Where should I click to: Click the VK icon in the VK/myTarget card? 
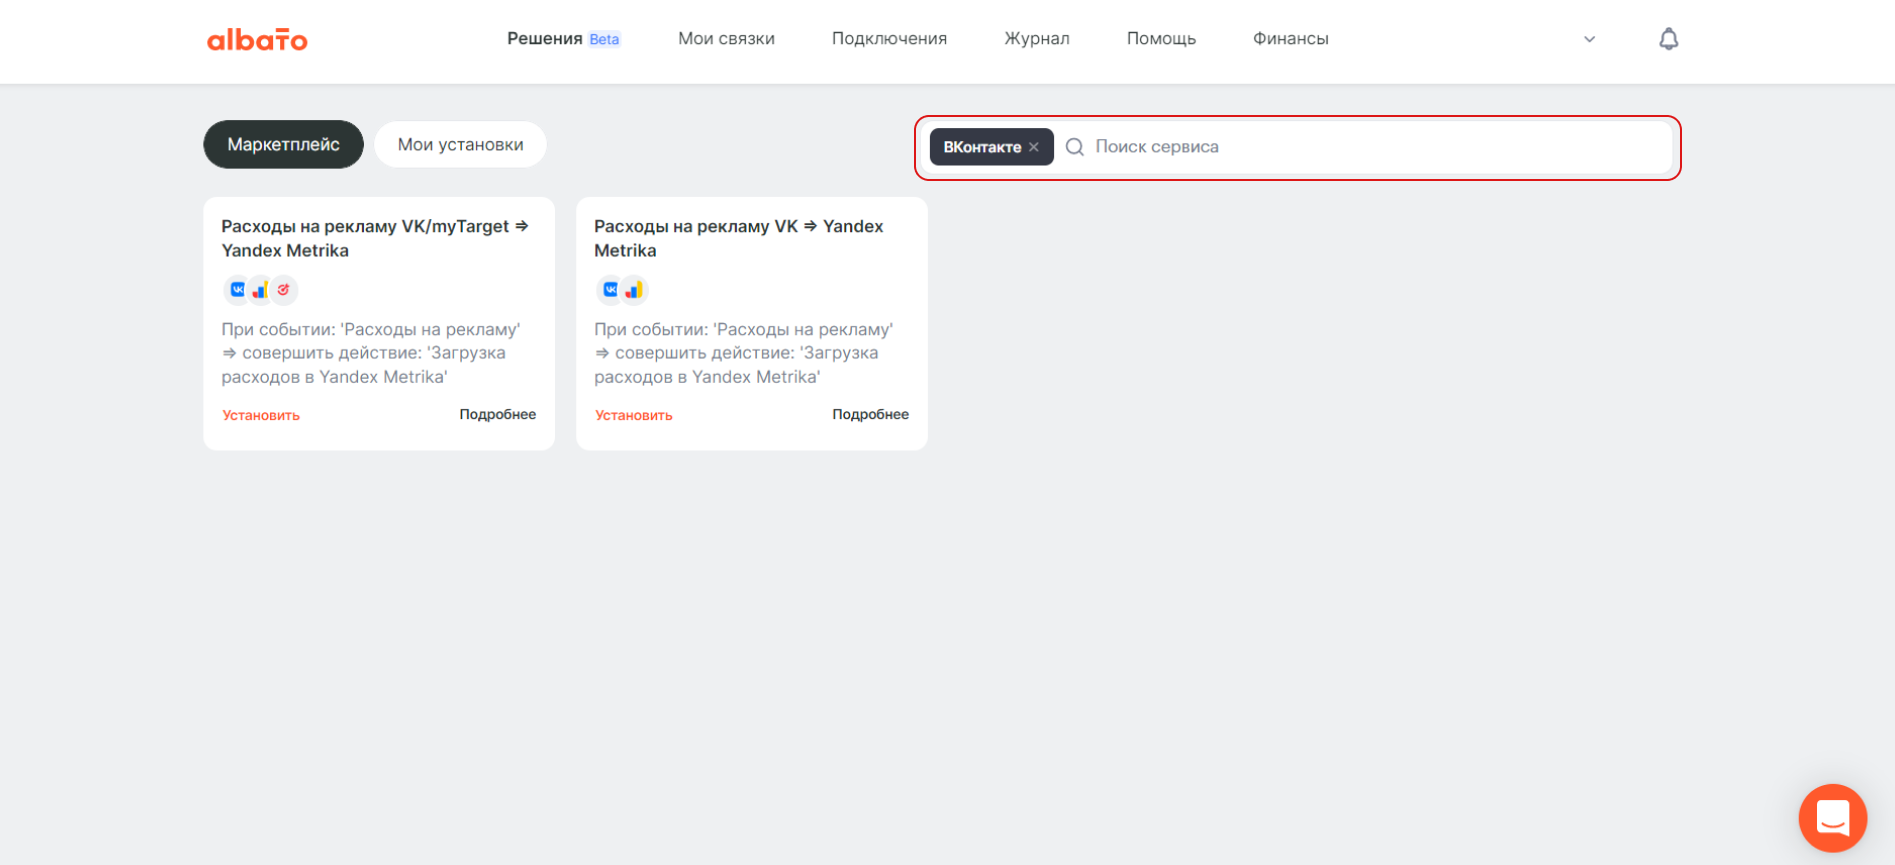pyautogui.click(x=237, y=290)
